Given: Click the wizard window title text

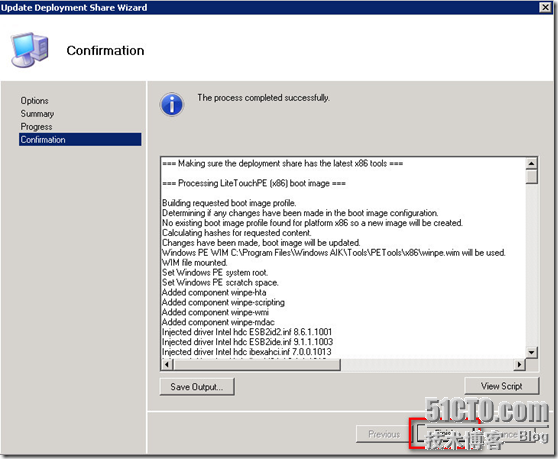Looking at the screenshot, I should click(x=74, y=7).
